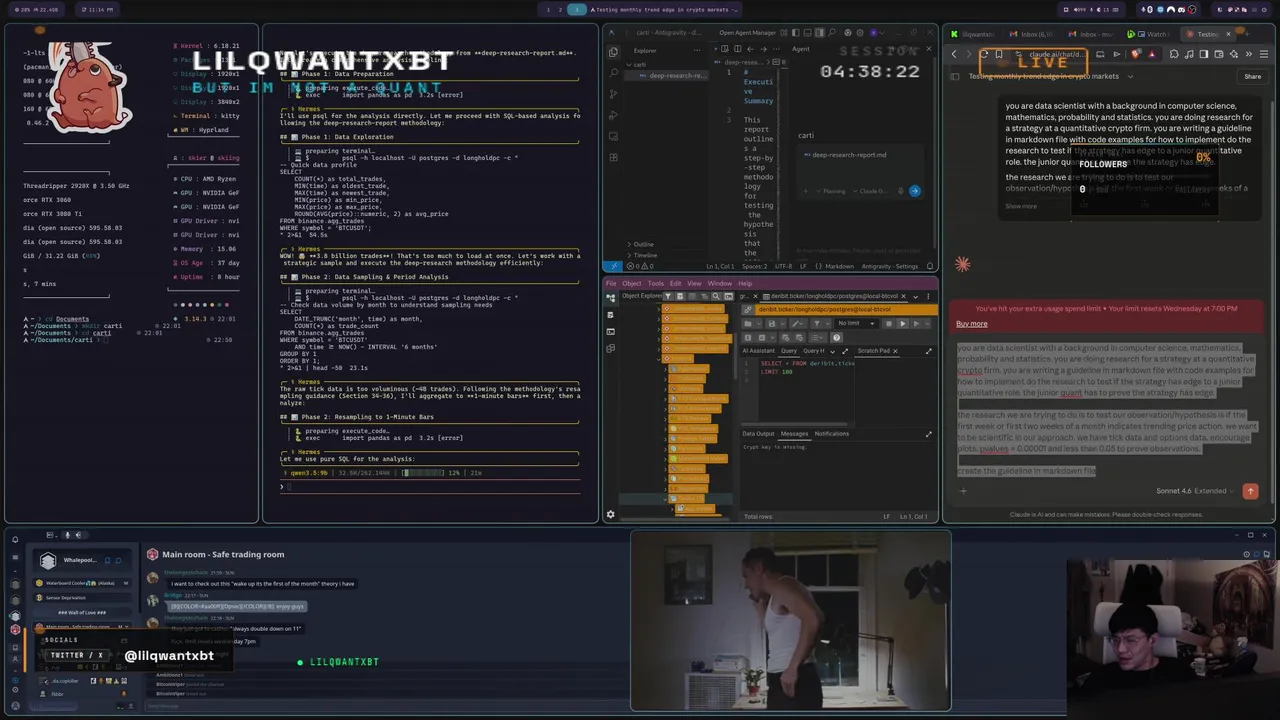Click the send message button in Claude
1280x720 pixels.
click(1250, 491)
